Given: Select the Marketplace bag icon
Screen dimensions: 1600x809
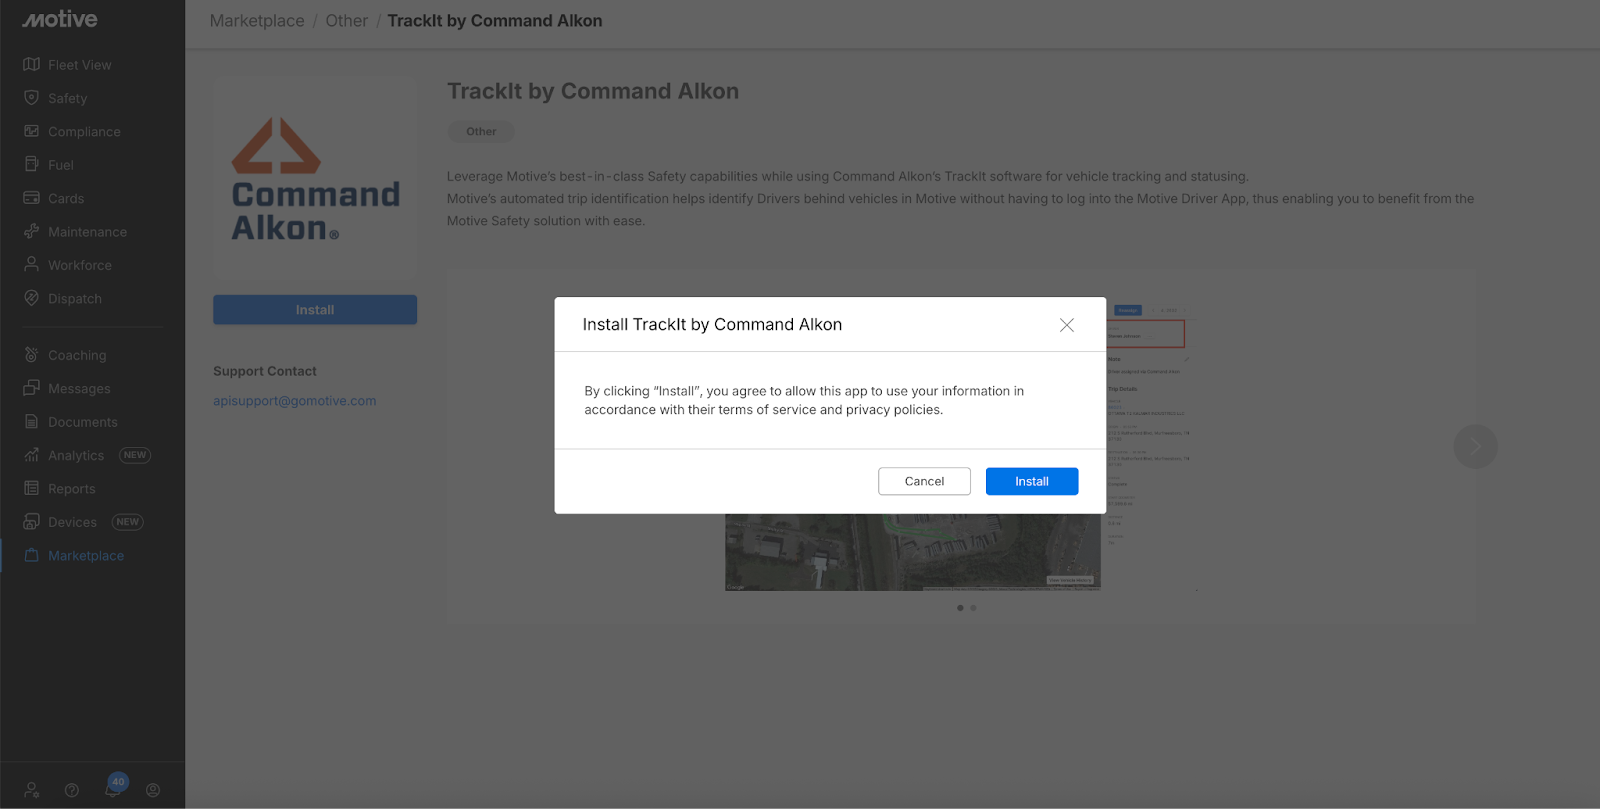Looking at the screenshot, I should click(x=32, y=555).
